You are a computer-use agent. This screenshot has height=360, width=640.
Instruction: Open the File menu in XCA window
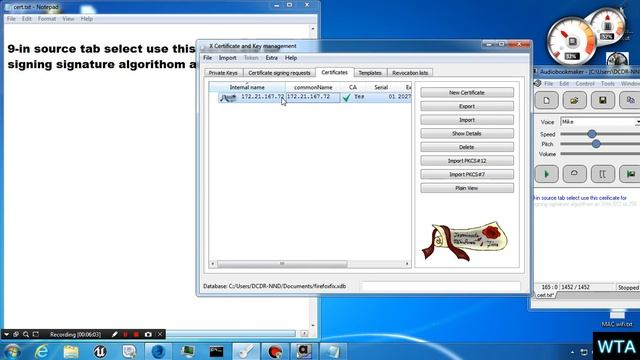point(207,58)
